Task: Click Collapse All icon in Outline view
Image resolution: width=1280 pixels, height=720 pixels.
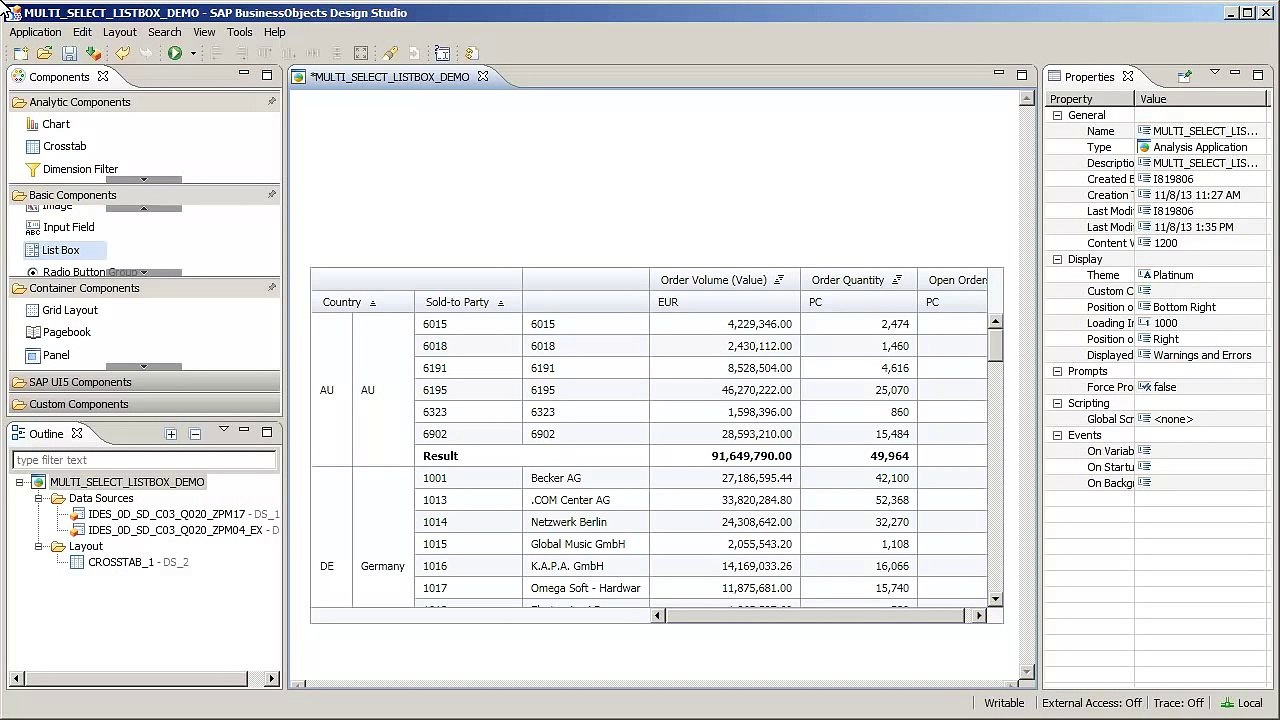Action: coord(195,434)
